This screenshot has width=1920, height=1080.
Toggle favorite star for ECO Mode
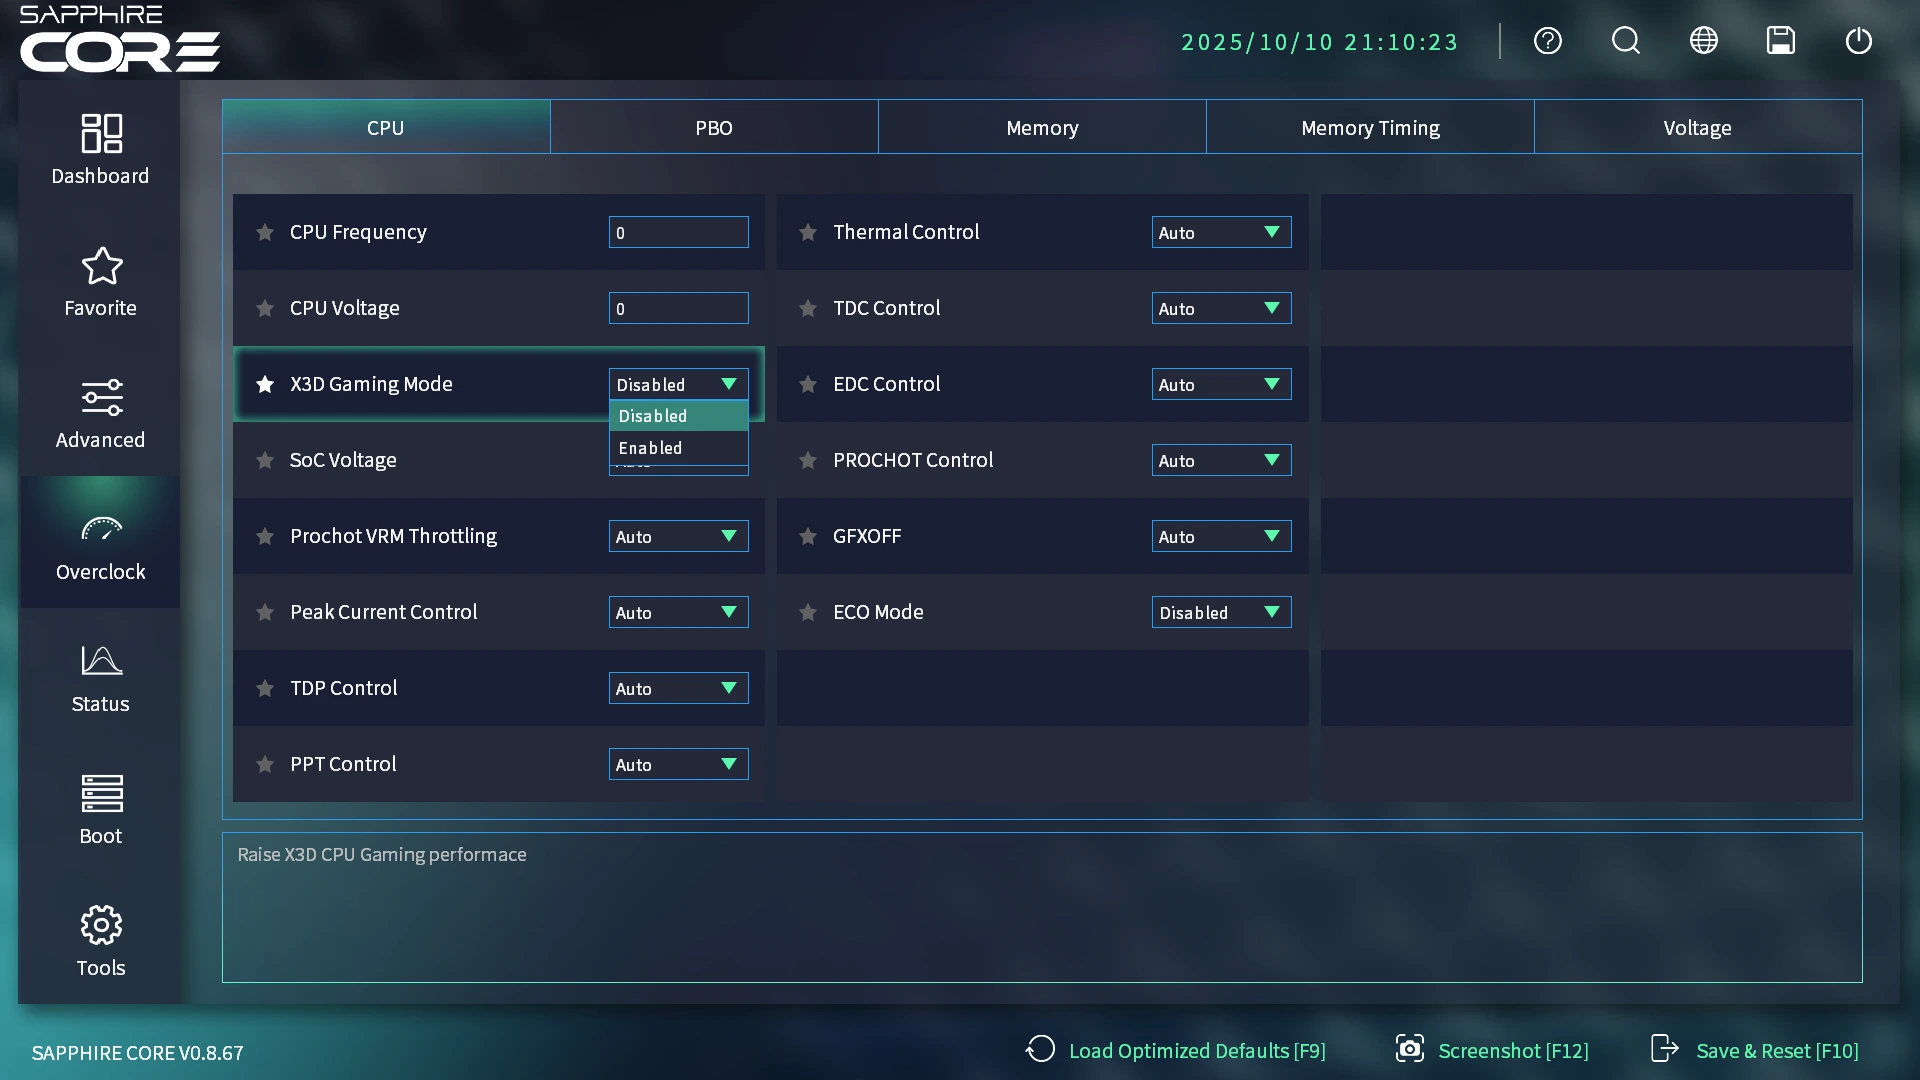(808, 612)
